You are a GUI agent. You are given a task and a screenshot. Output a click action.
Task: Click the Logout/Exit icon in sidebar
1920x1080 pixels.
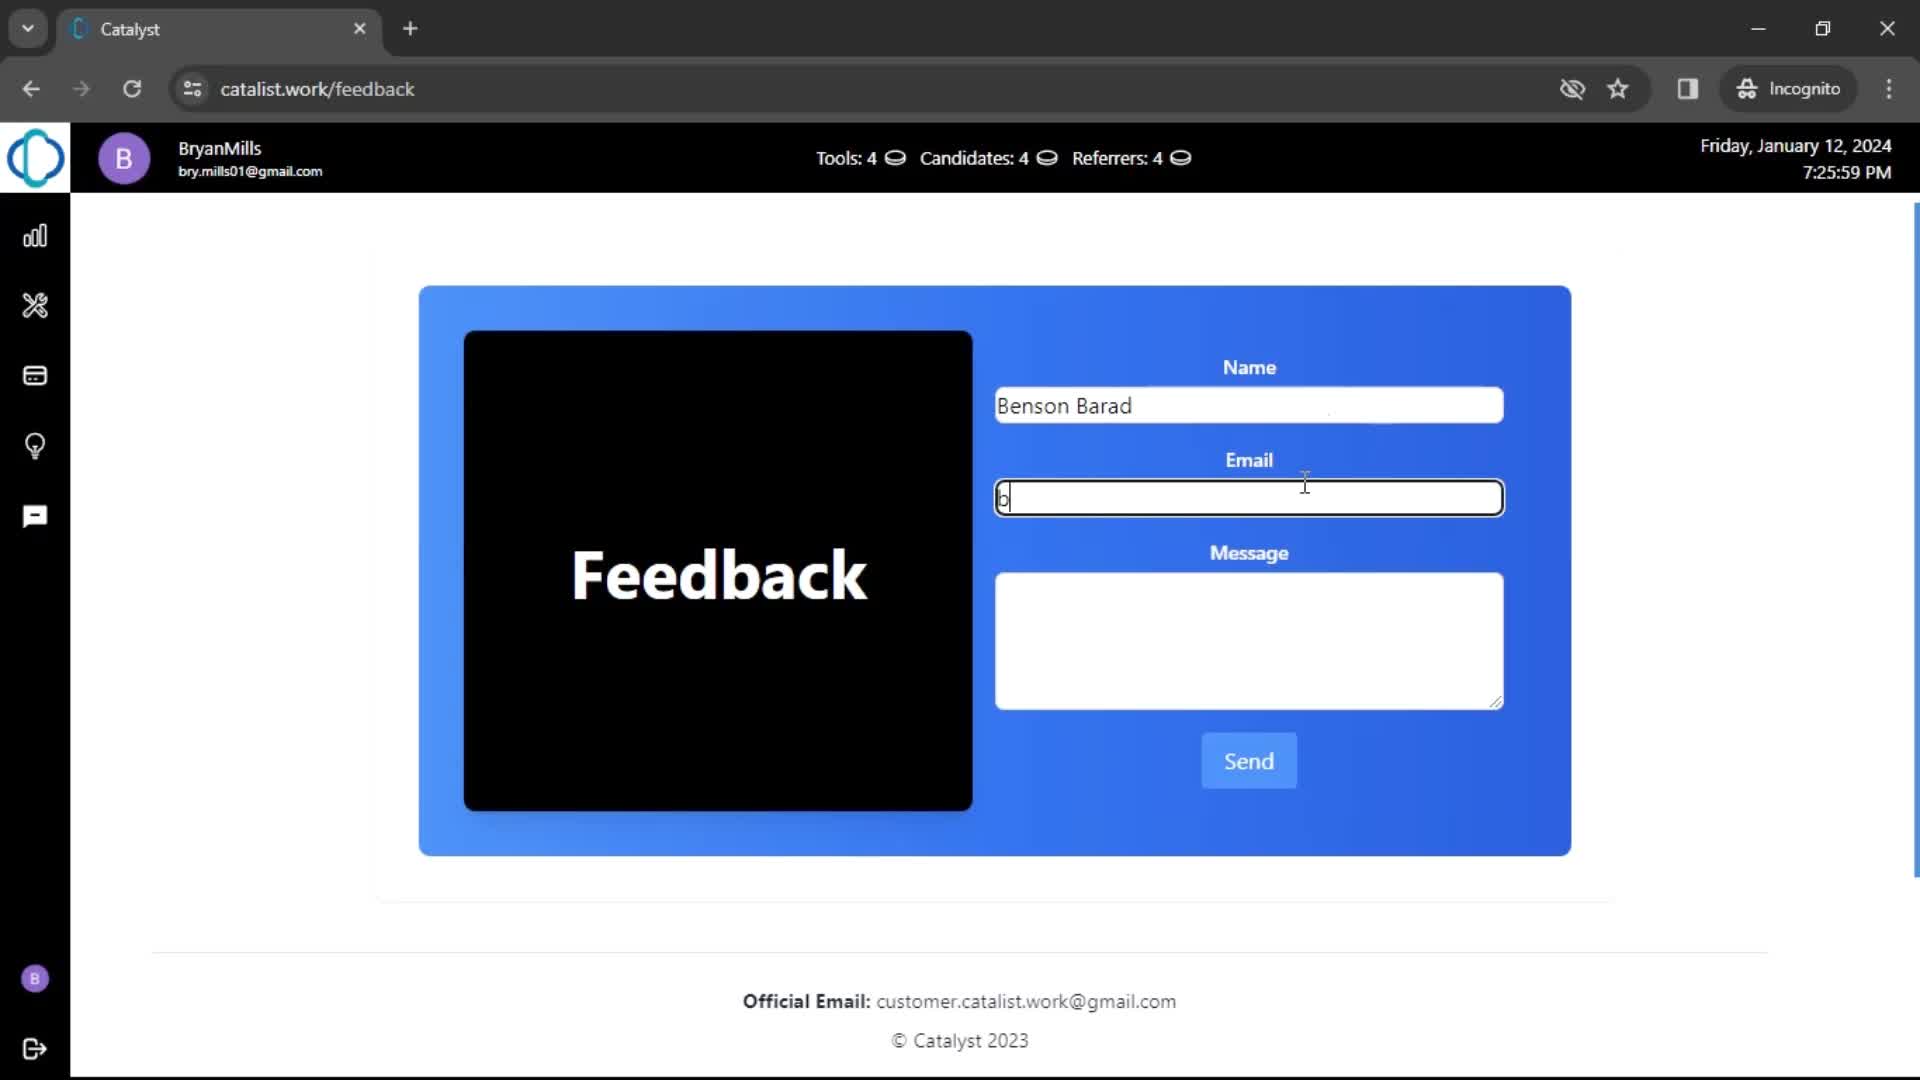(36, 1047)
